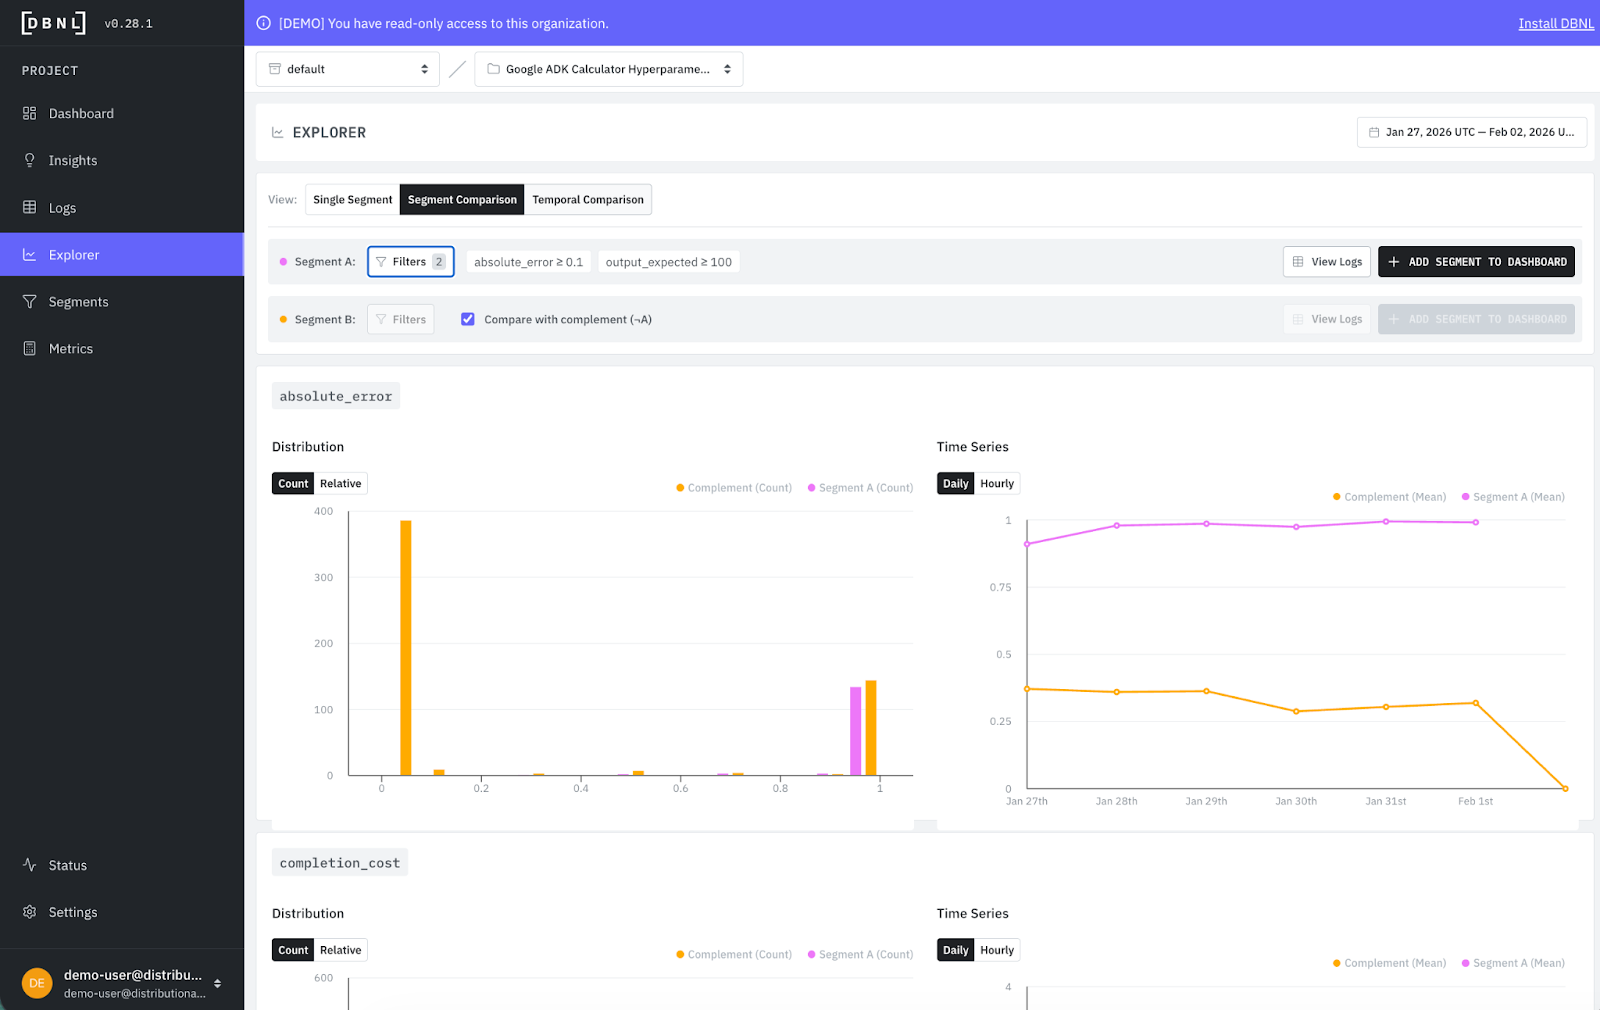This screenshot has width=1600, height=1010.
Task: Click the Status activity pulse icon
Action: coord(30,865)
